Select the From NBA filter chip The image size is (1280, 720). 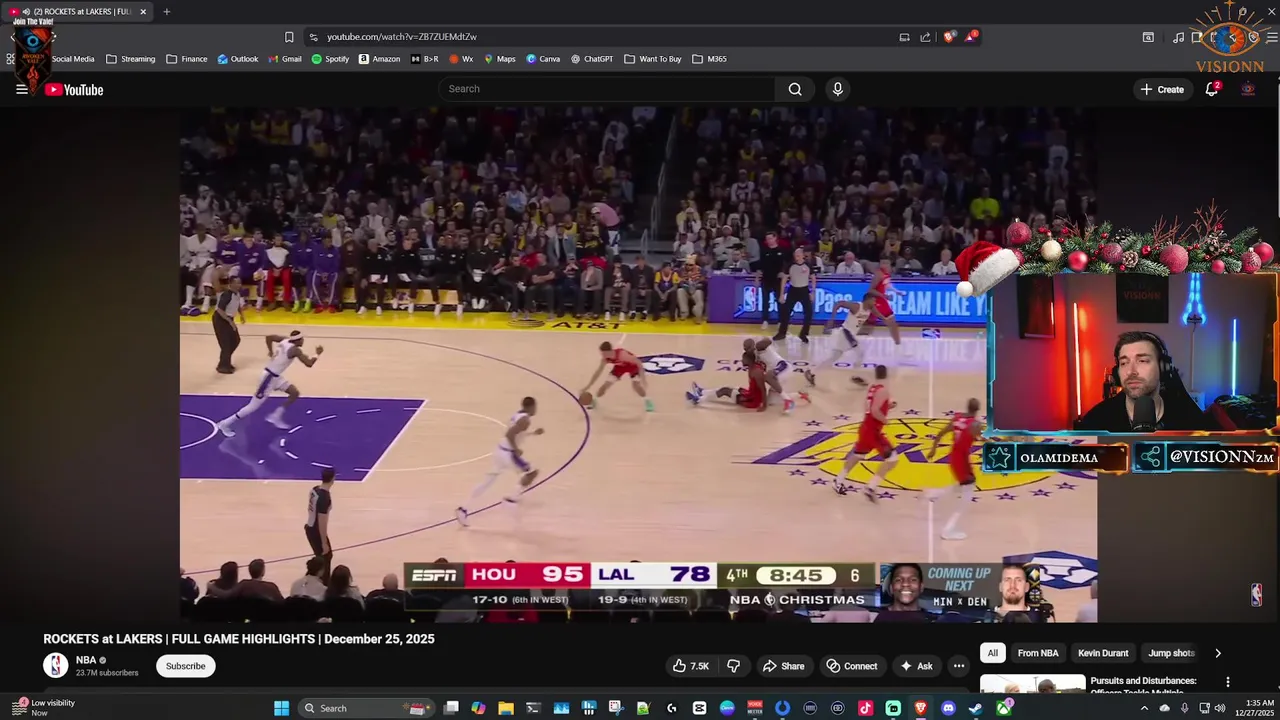tap(1038, 653)
